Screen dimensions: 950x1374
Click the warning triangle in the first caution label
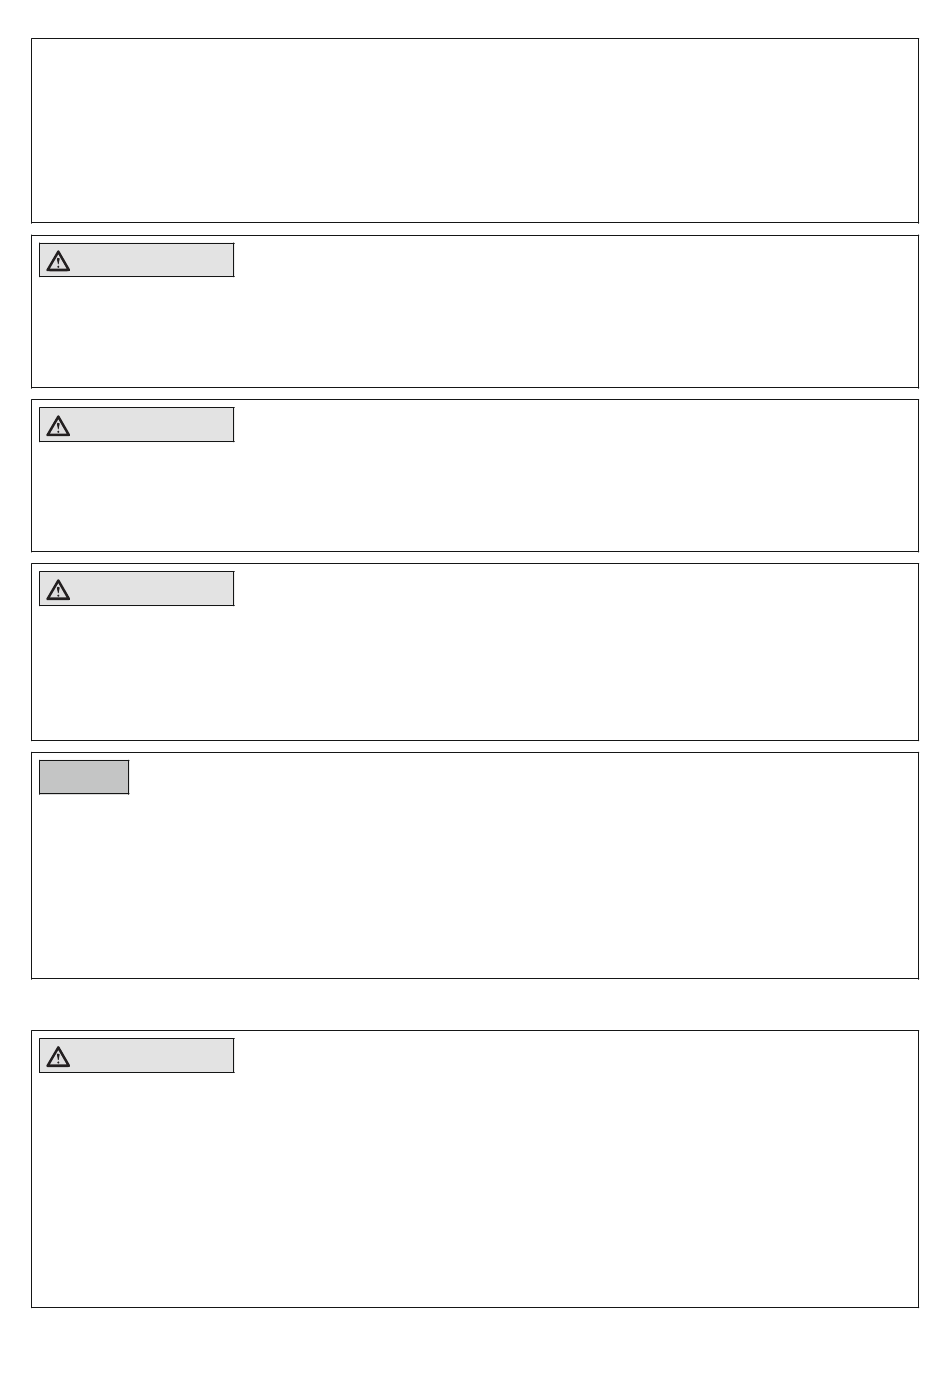[x=58, y=262]
